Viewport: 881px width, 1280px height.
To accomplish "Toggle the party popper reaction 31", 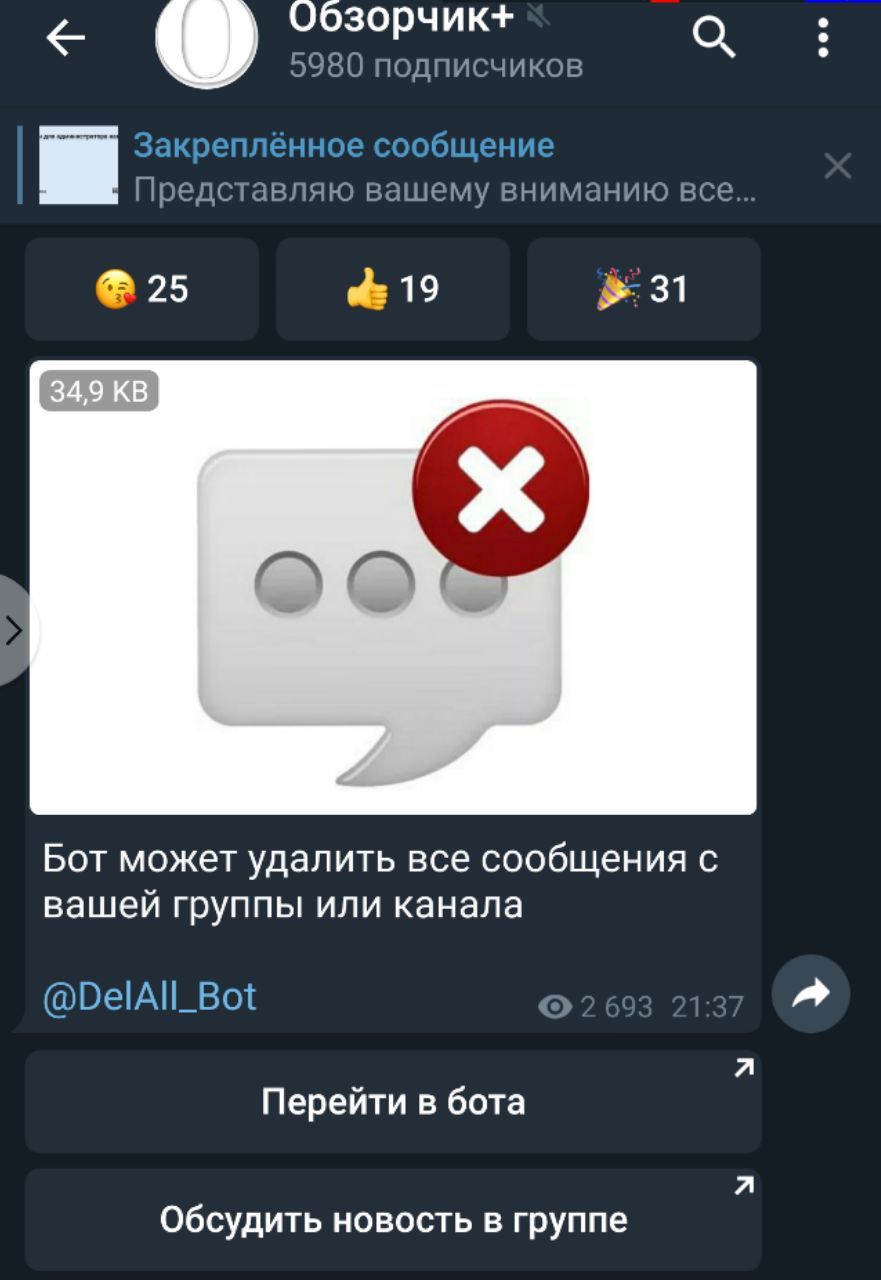I will [644, 289].
